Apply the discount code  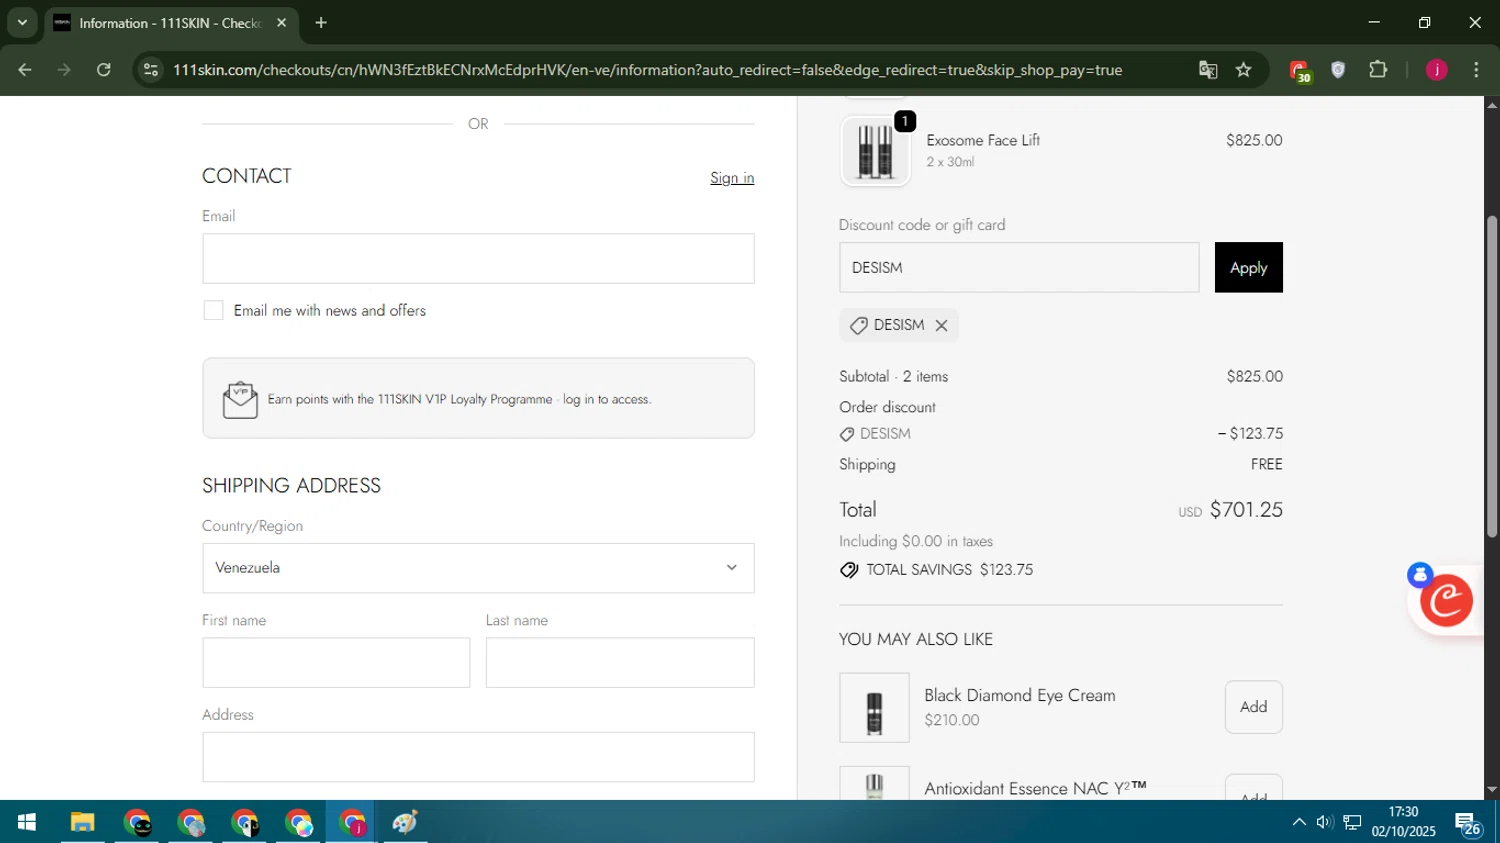click(x=1248, y=268)
